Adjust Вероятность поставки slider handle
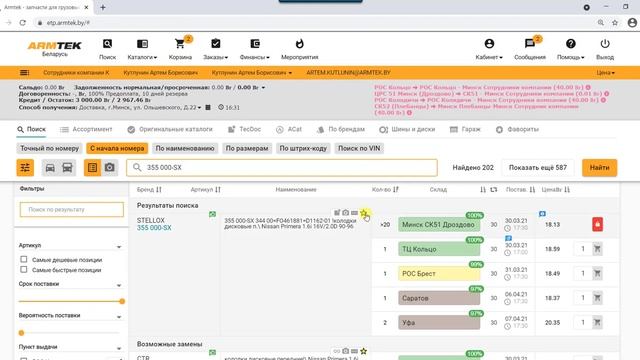 [x=22, y=333]
